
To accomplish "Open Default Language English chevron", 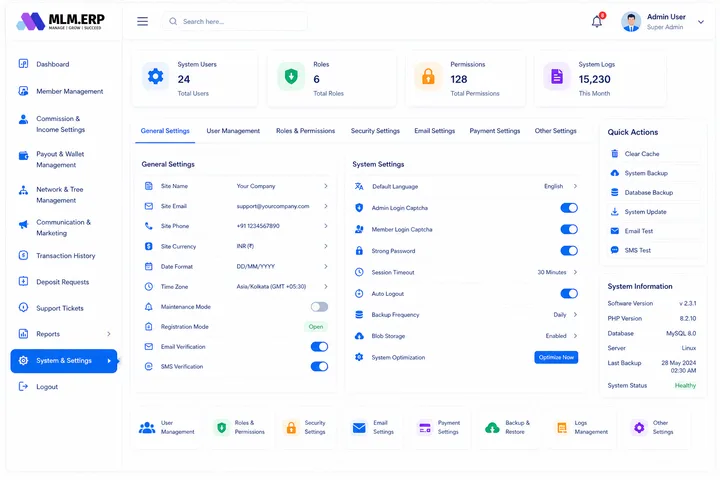I will (575, 186).
